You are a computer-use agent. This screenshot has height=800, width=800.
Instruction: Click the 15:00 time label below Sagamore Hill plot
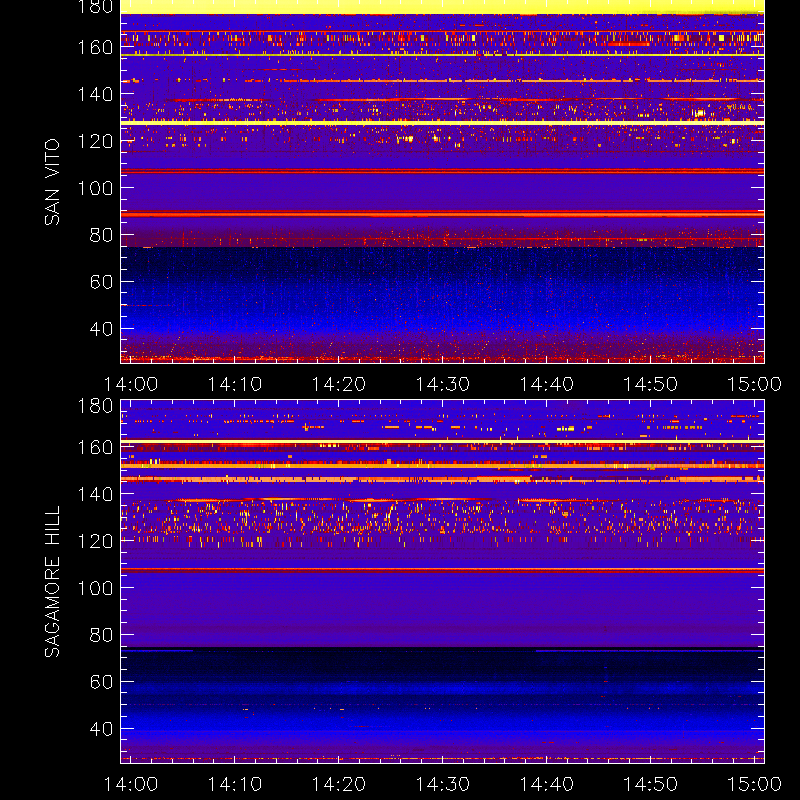coord(754,784)
